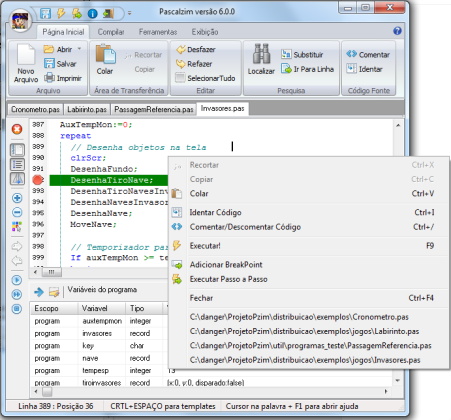This screenshot has height=420, width=451.
Task: Click the Escopo column header
Action: [x=54, y=308]
